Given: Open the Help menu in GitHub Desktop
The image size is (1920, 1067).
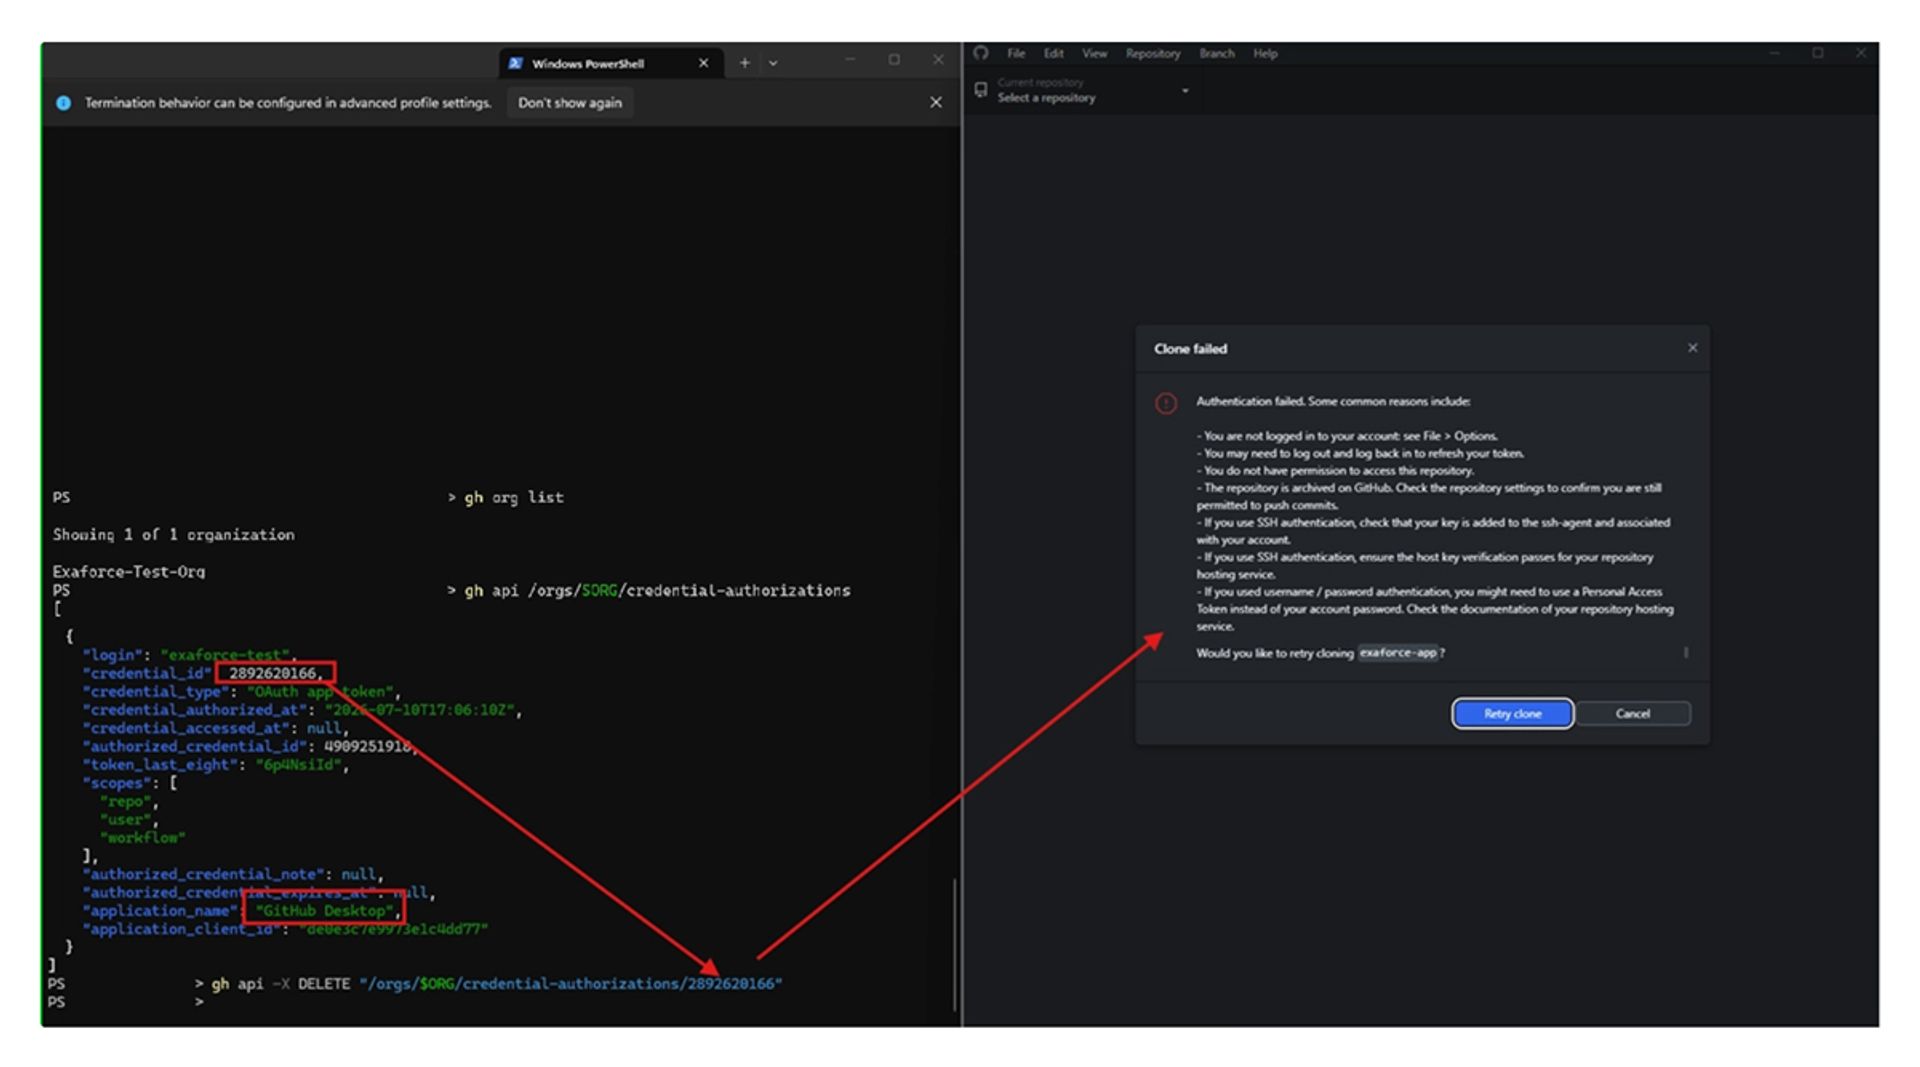Looking at the screenshot, I should 1266,54.
